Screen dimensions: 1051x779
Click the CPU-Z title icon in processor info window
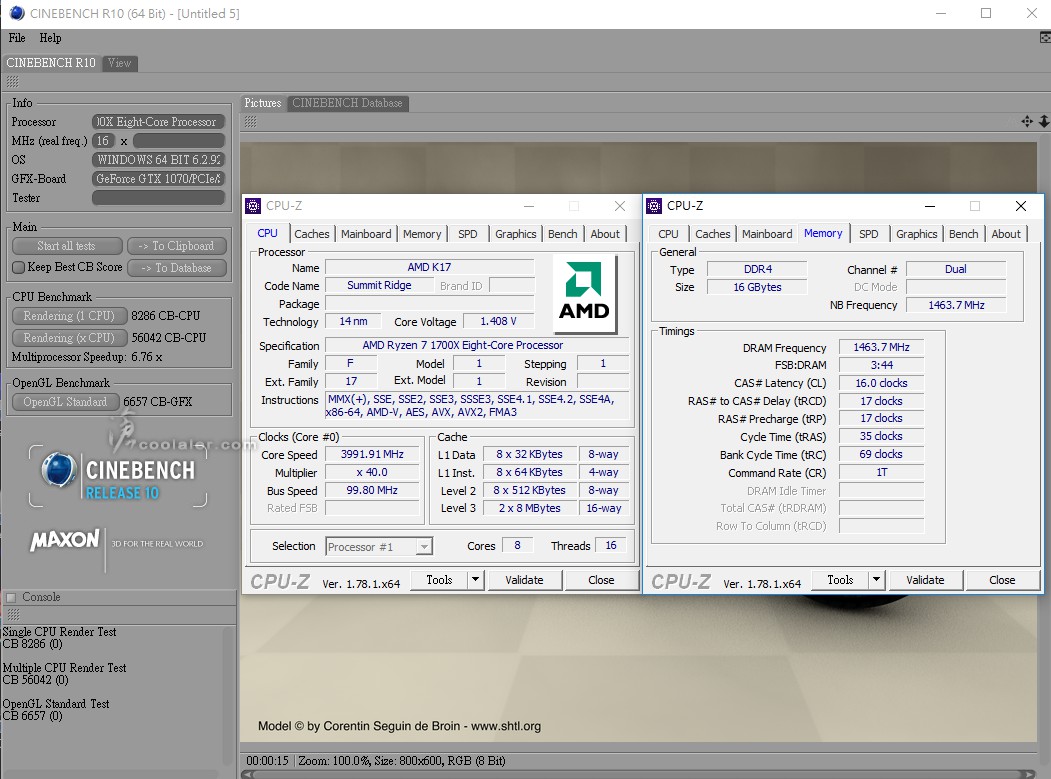pyautogui.click(x=253, y=206)
